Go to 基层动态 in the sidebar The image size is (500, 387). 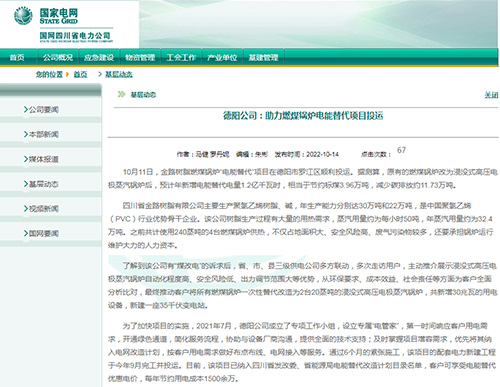pos(44,184)
